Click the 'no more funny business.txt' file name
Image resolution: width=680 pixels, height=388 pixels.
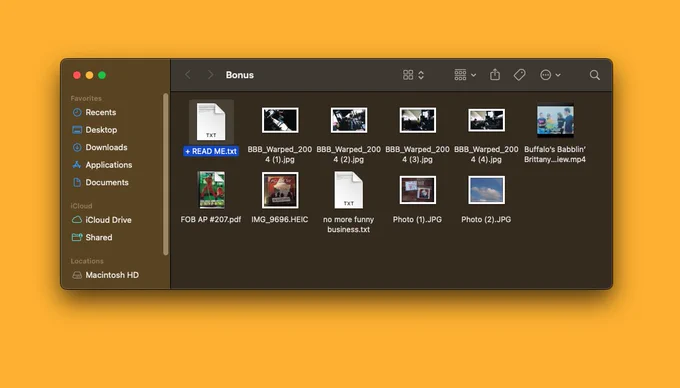[349, 225]
